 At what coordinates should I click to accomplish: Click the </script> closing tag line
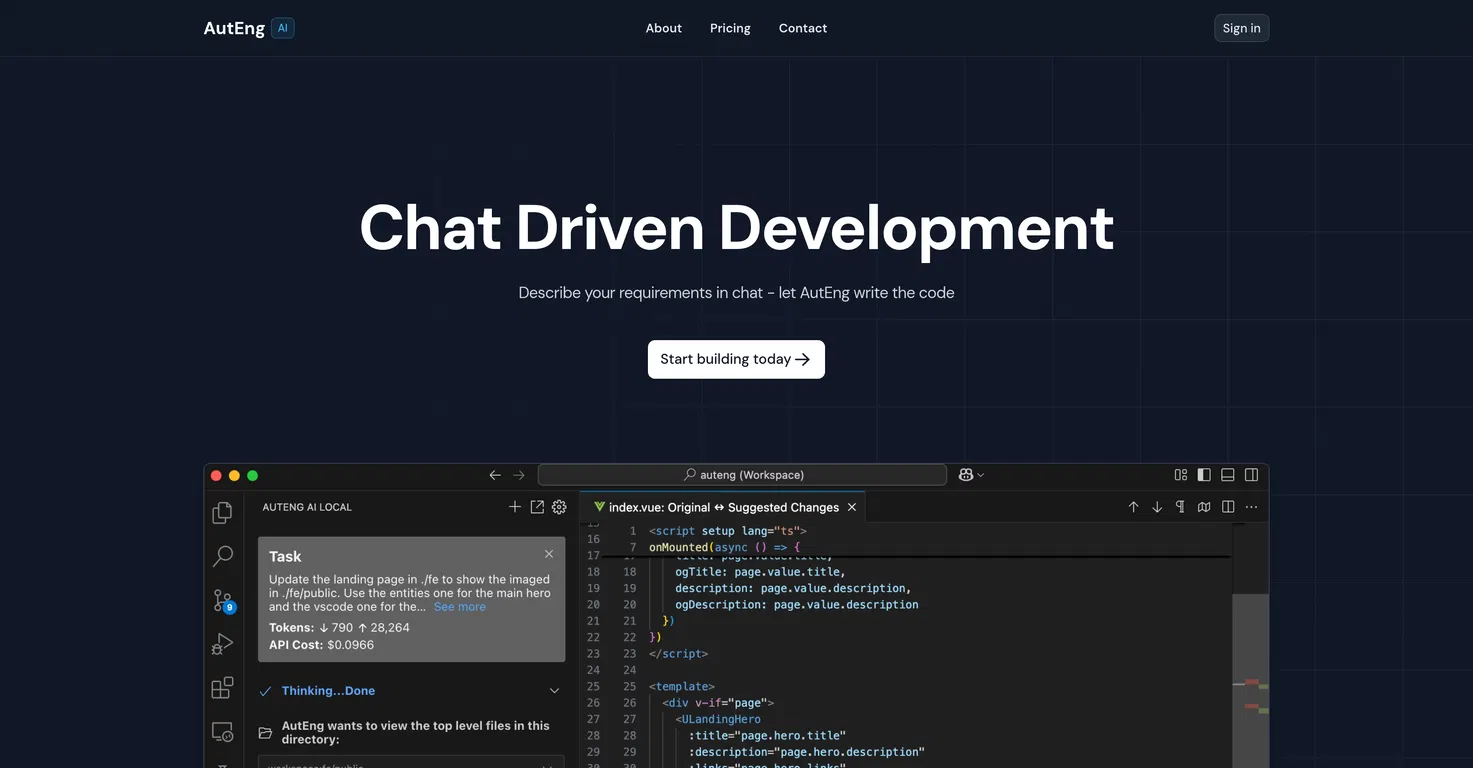pyautogui.click(x=678, y=653)
